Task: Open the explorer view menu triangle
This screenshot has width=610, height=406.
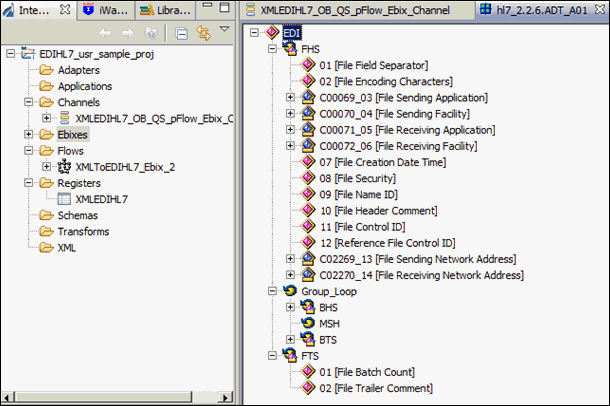Action: [224, 29]
